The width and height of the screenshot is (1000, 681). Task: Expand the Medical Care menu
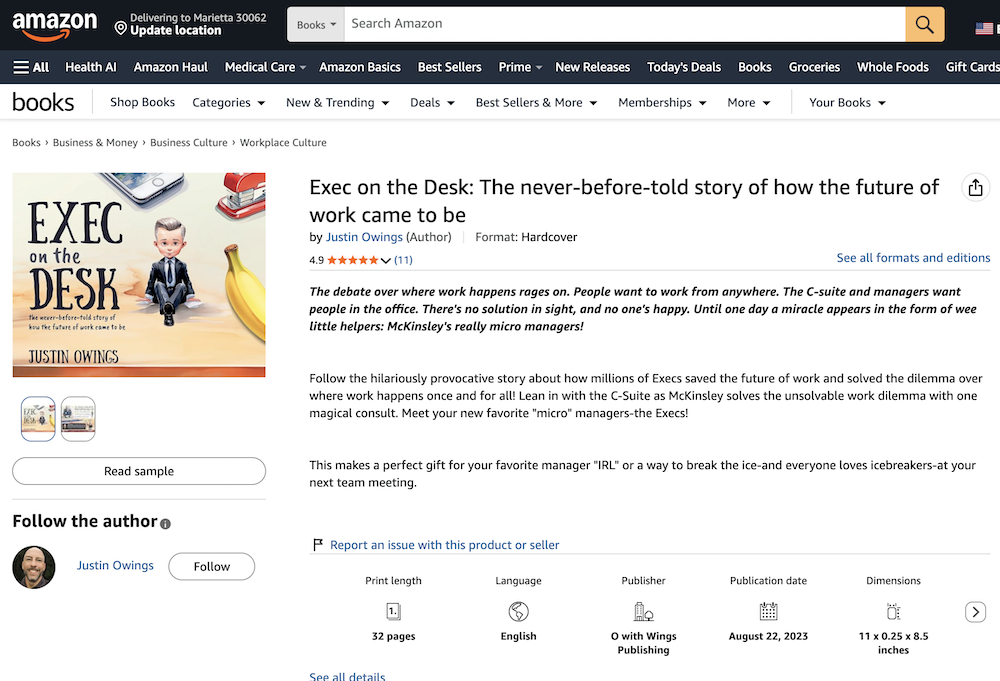[x=265, y=67]
